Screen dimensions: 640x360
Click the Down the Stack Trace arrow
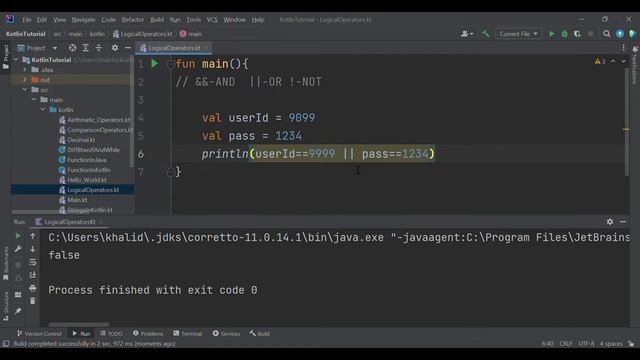click(33, 249)
